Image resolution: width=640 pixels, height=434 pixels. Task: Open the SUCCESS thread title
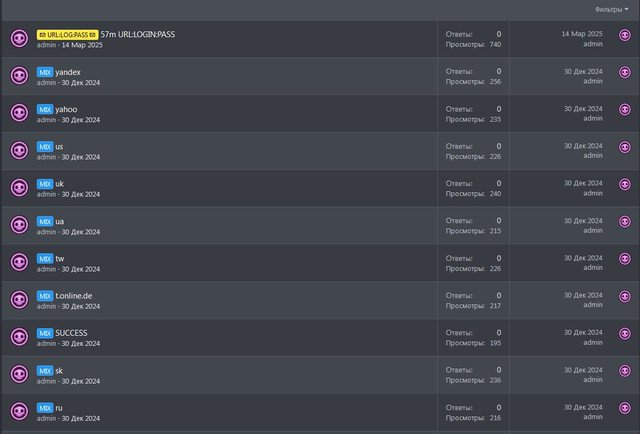[x=71, y=333]
